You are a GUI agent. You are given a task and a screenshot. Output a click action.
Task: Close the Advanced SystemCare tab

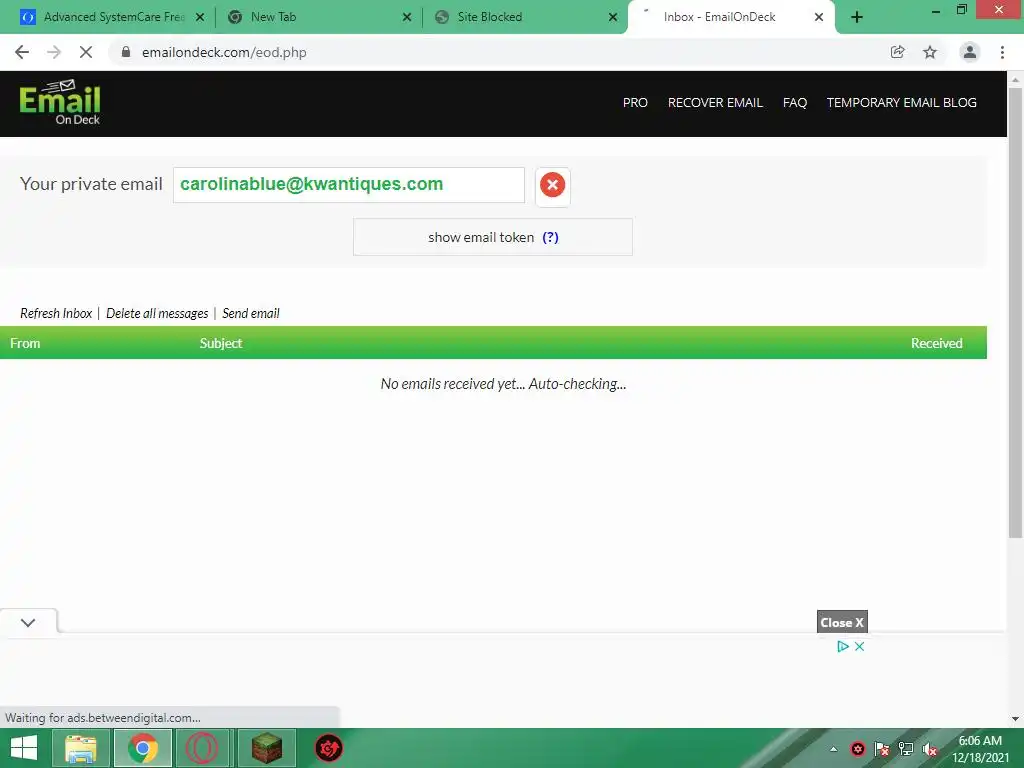click(200, 18)
